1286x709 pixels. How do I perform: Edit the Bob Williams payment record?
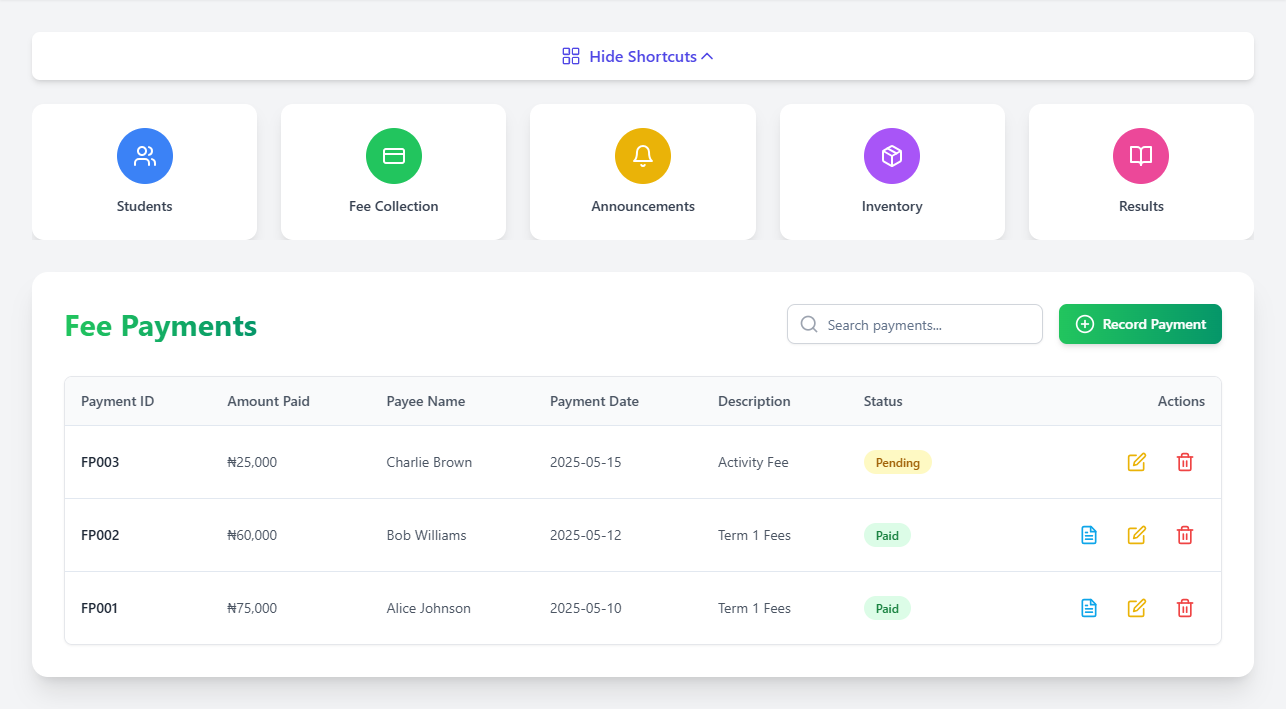pos(1136,535)
